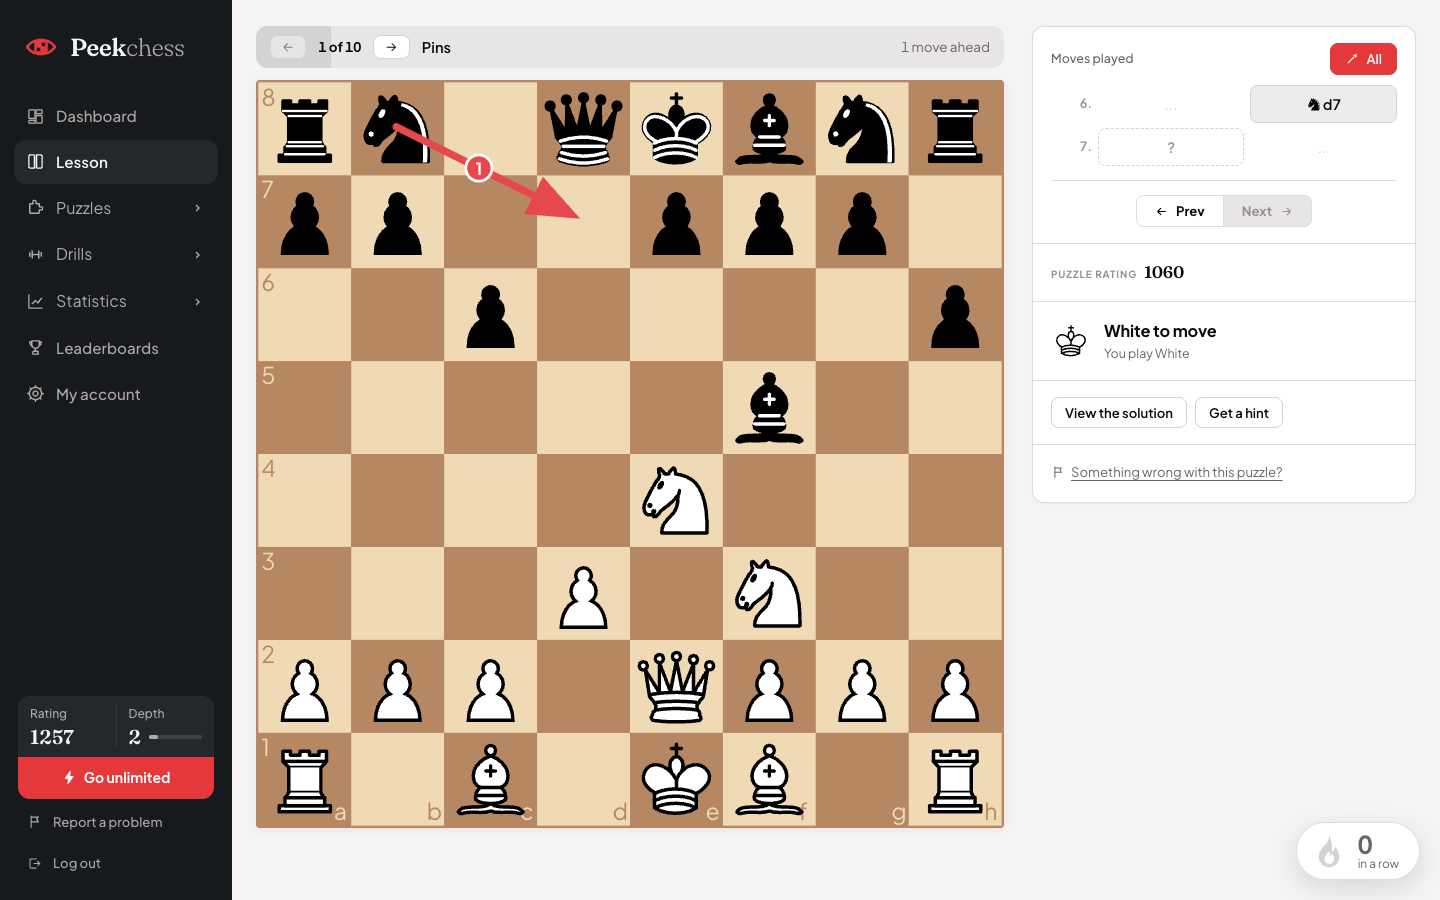Screen dimensions: 1440x900
Task: Click the empty d6 square
Action: point(584,315)
